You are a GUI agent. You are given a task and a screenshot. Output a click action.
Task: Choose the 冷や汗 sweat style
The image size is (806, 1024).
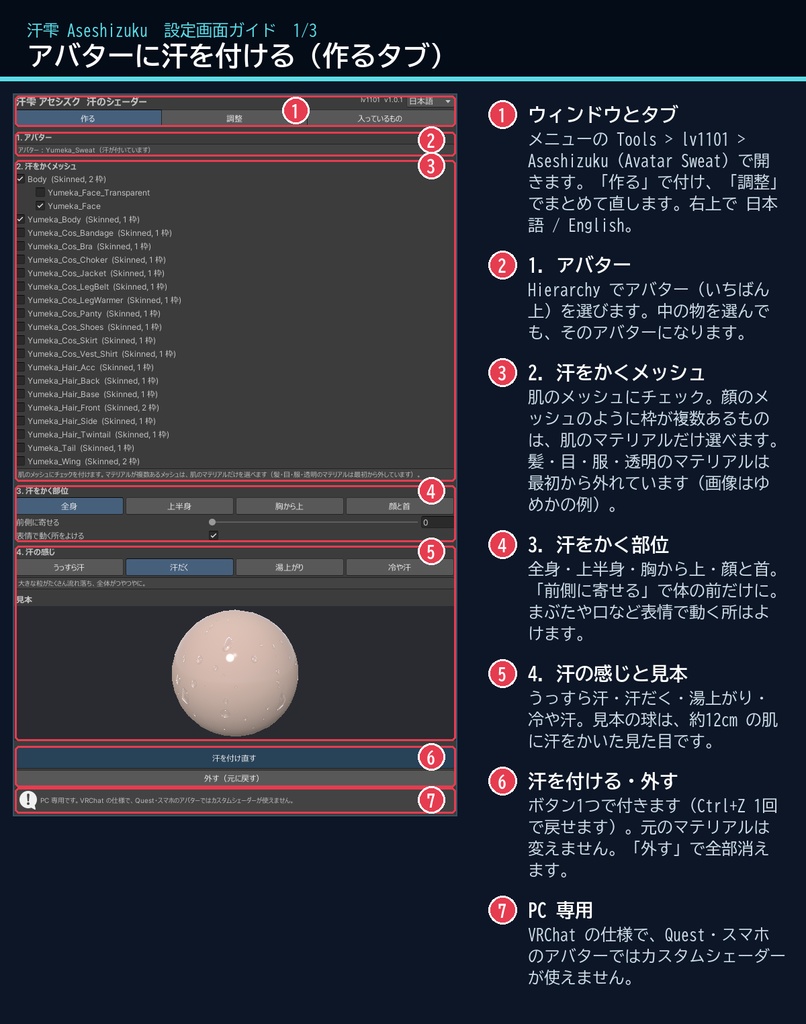tap(400, 568)
